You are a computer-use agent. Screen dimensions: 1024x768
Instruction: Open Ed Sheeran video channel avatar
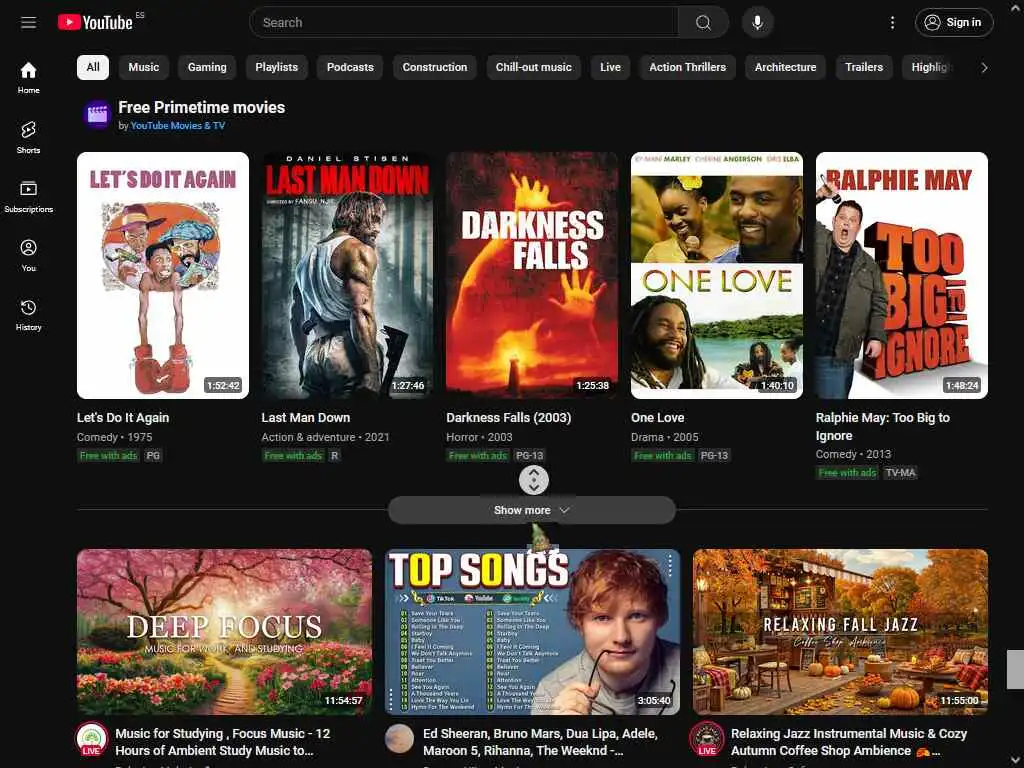click(x=399, y=739)
